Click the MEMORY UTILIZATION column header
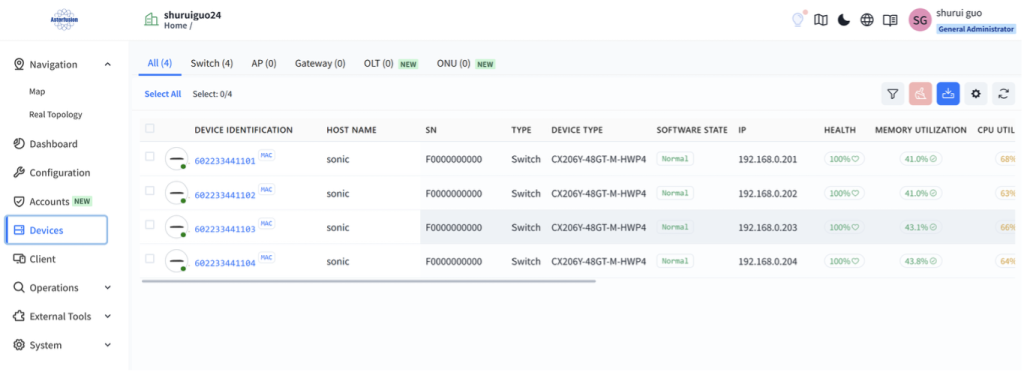The height and width of the screenshot is (372, 1024). click(x=921, y=130)
